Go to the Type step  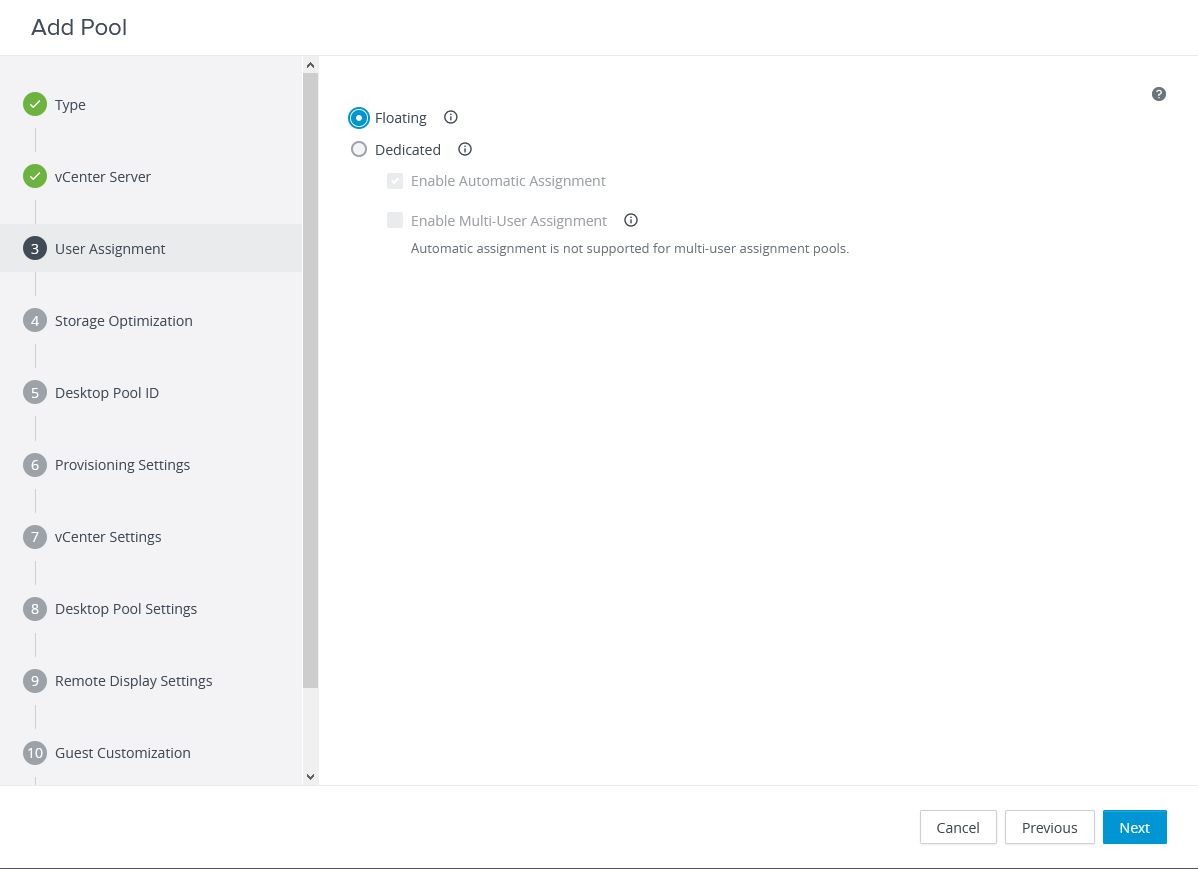tap(70, 105)
